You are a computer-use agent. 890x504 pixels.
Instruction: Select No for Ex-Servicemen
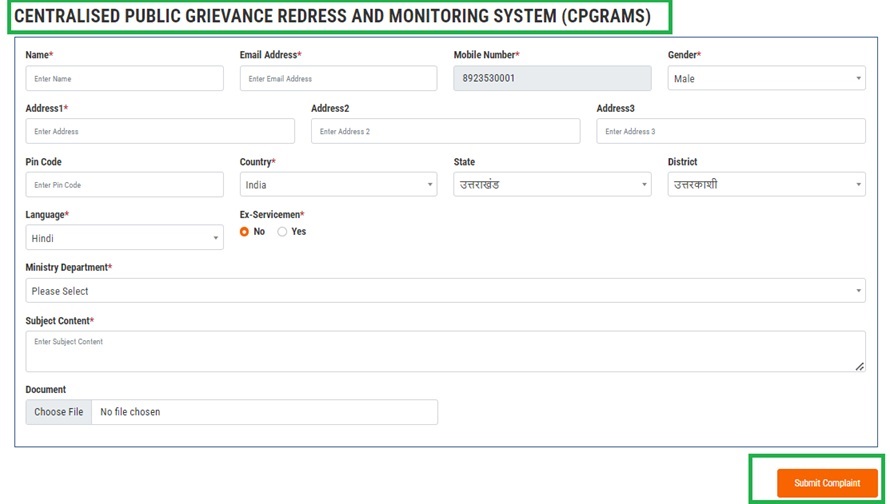pos(245,232)
